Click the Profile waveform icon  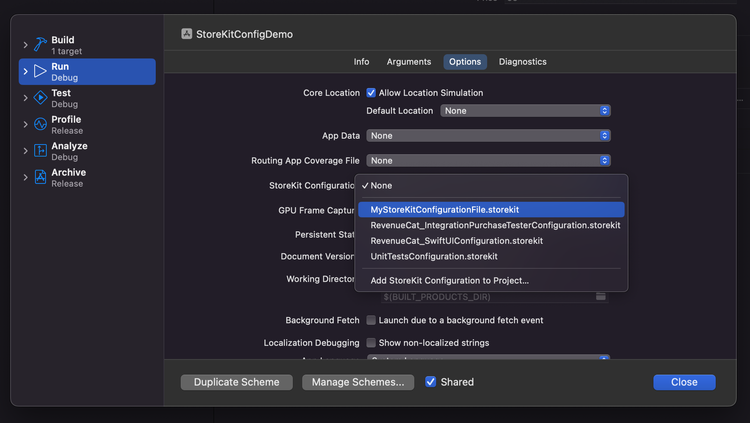40,124
